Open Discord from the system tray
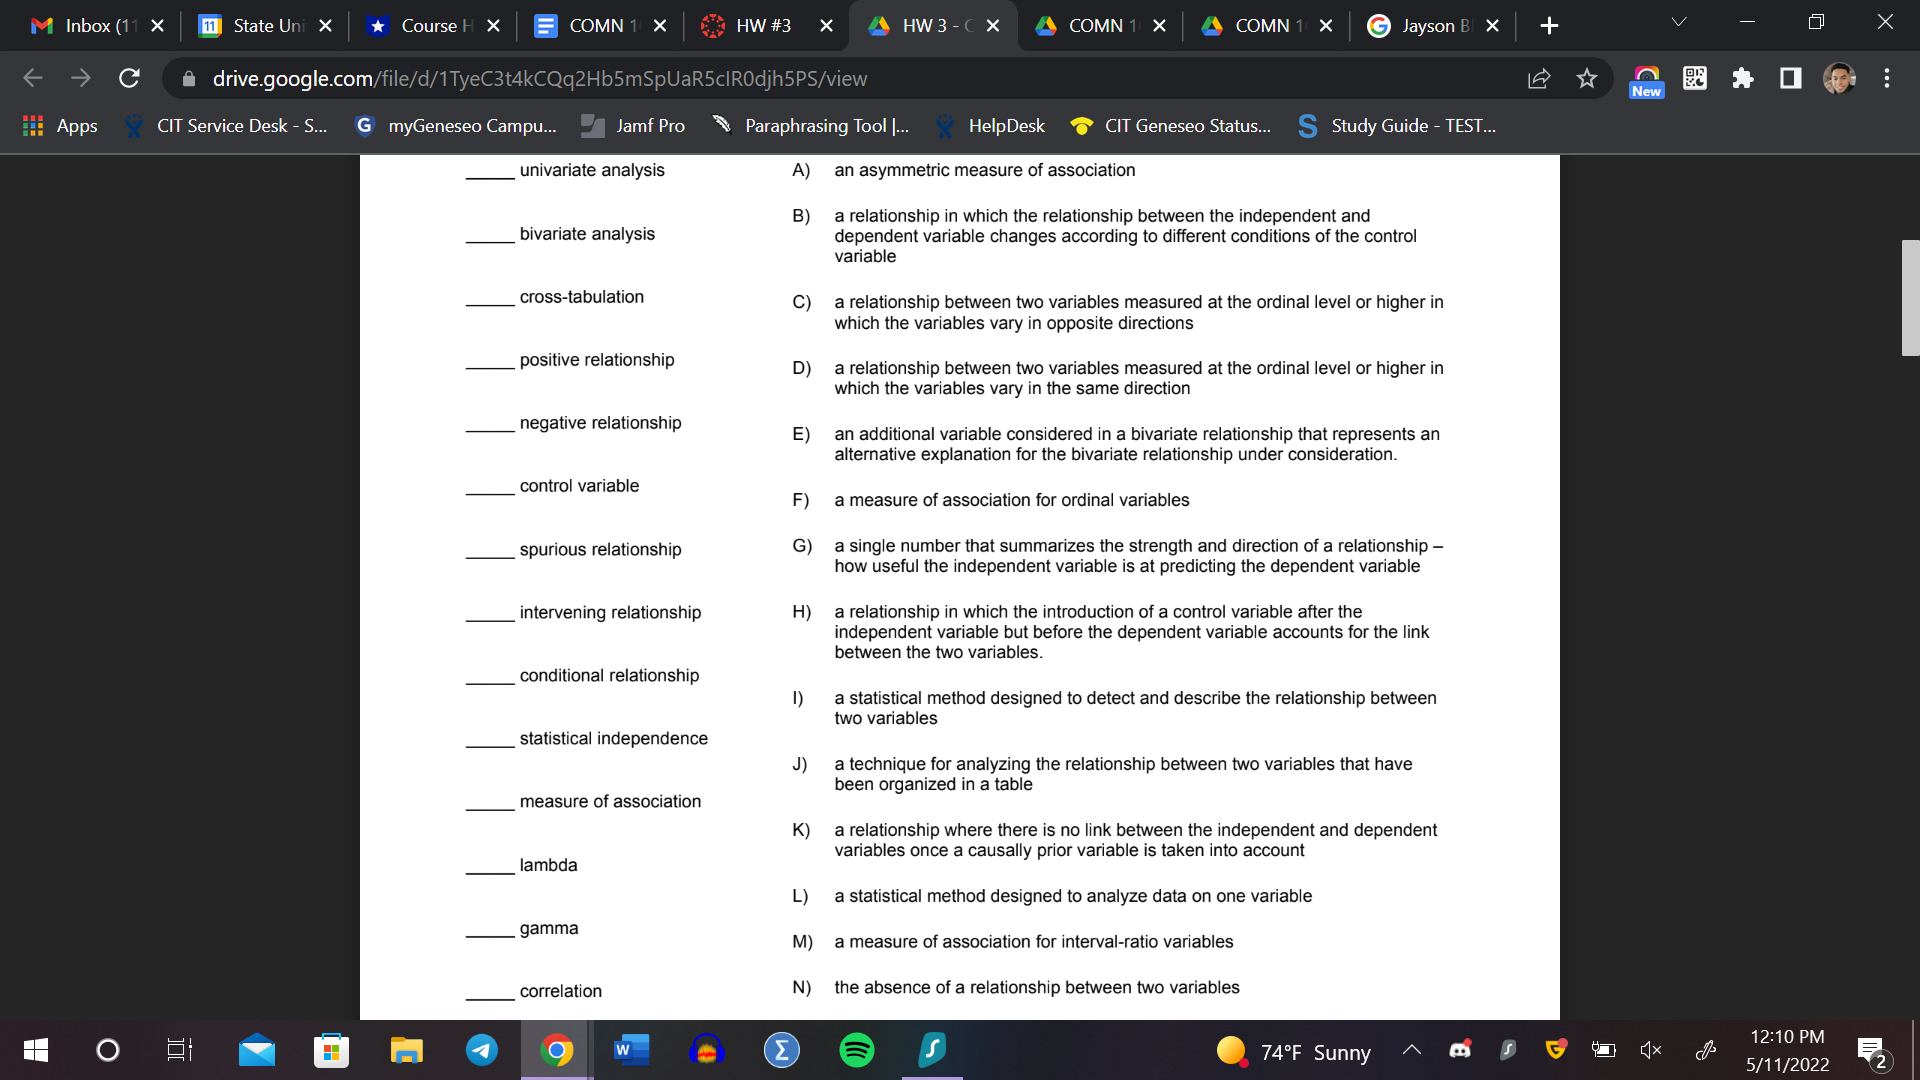 (x=1459, y=1050)
